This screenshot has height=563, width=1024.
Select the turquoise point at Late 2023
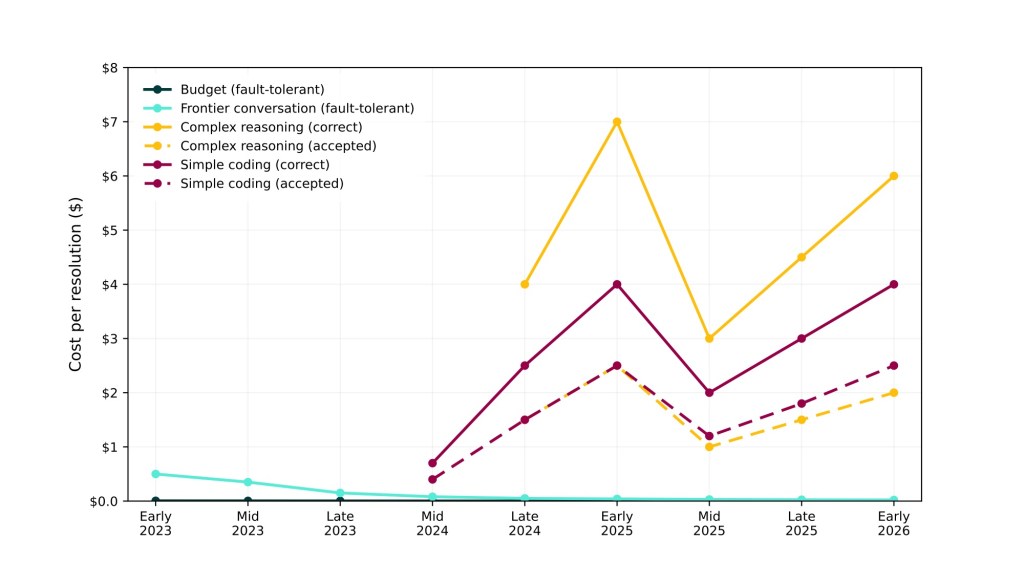[x=340, y=493]
